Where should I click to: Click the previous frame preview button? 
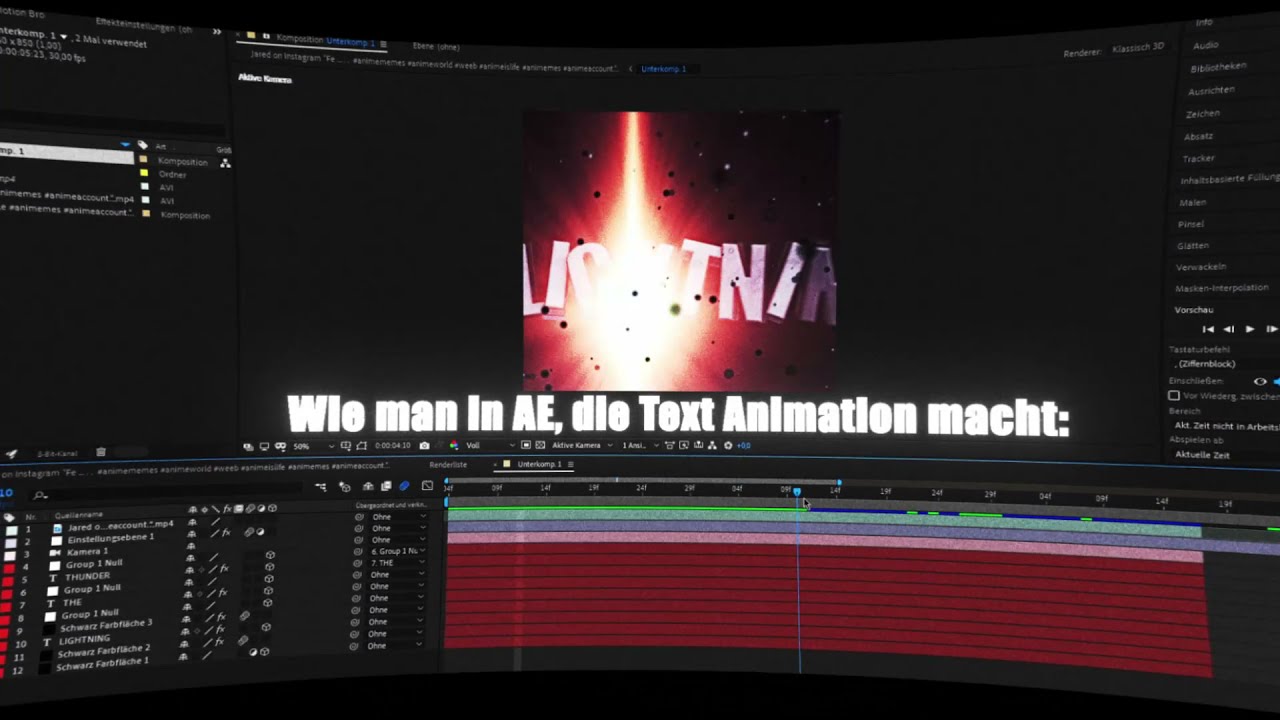pyautogui.click(x=1229, y=329)
